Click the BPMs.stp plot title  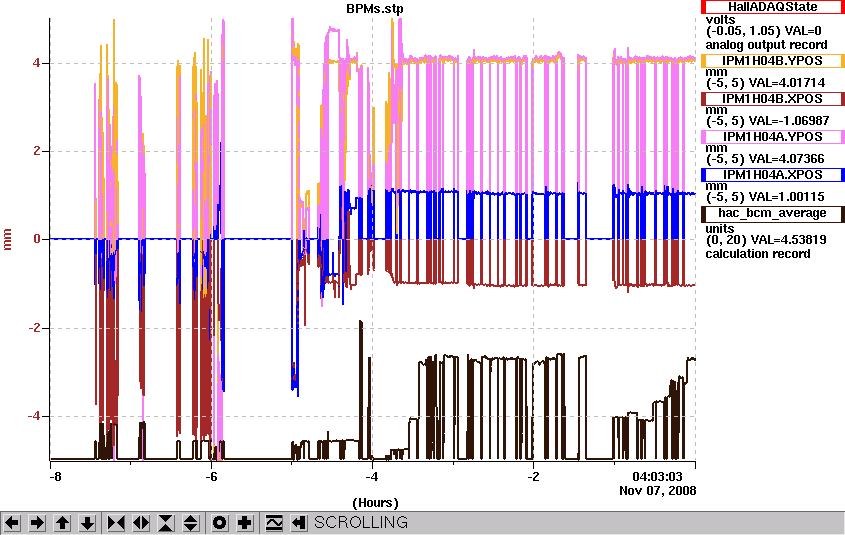[x=375, y=9]
